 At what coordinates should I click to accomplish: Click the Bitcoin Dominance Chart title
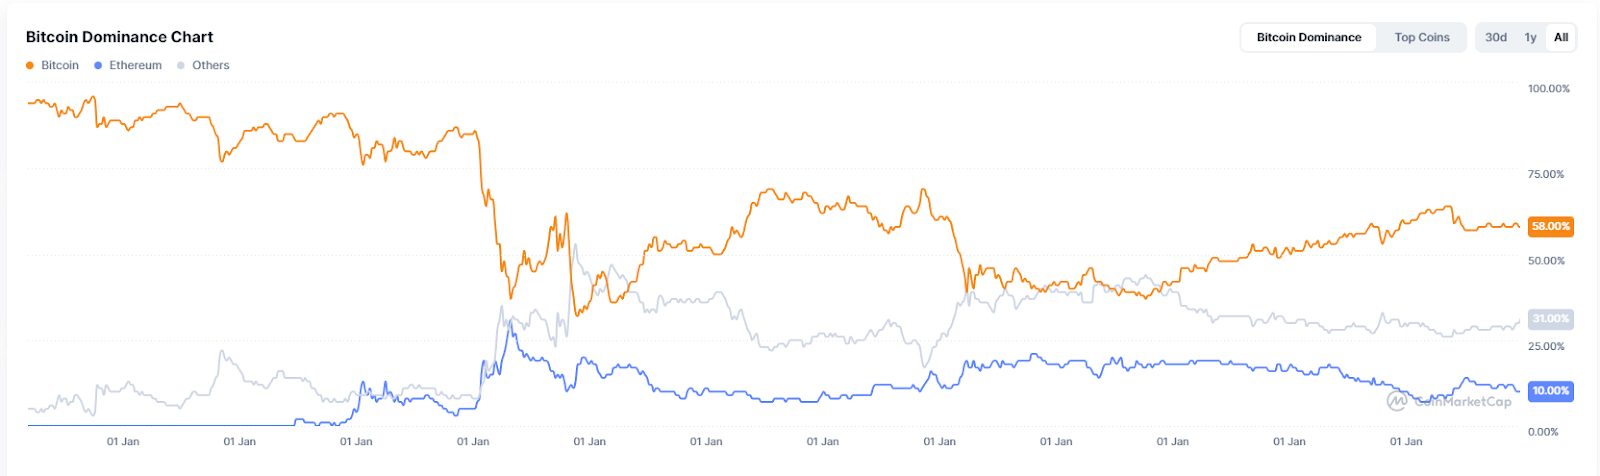tap(119, 37)
